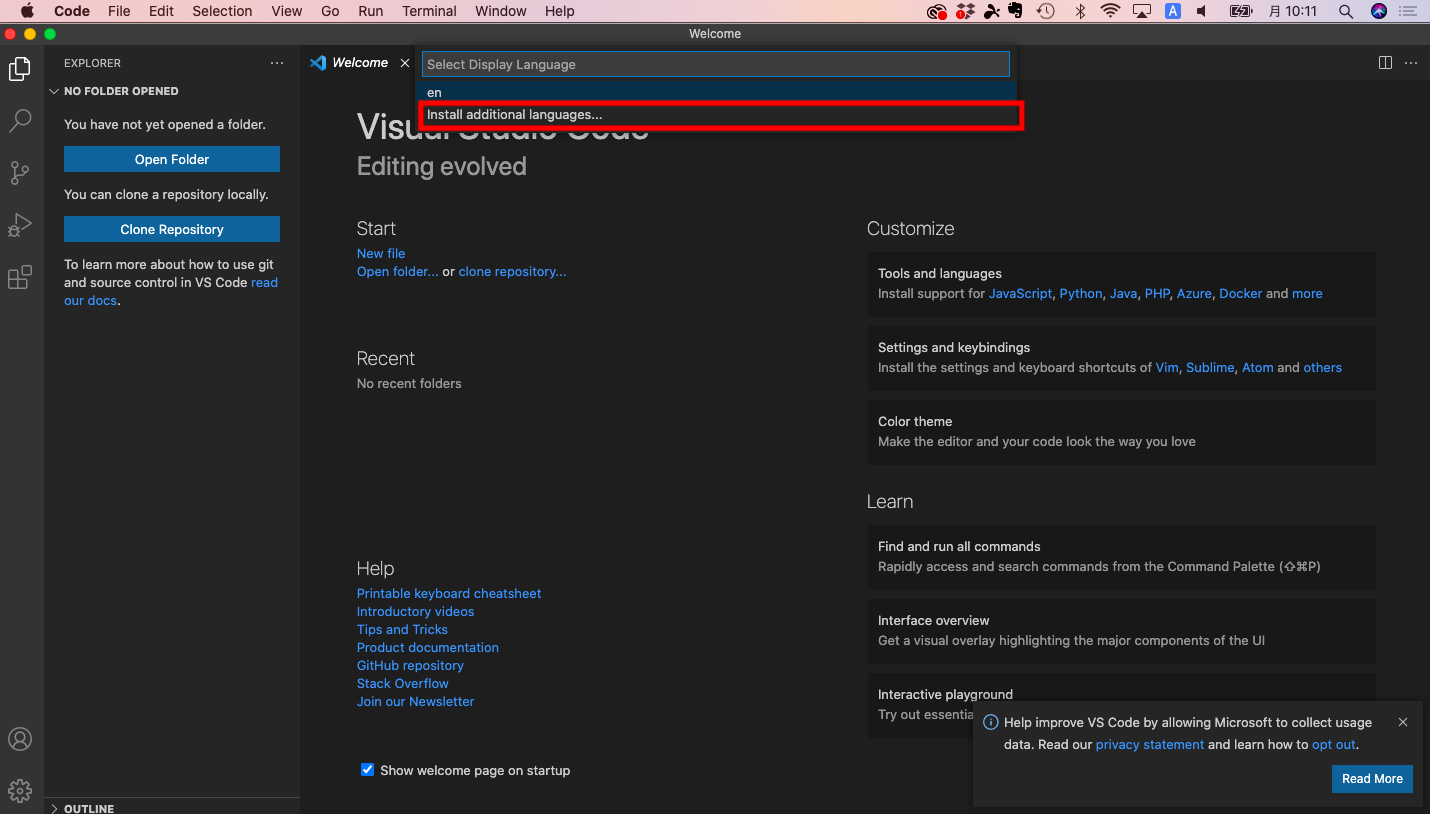Select the Run and Debug icon
This screenshot has width=1430, height=814.
[x=20, y=225]
